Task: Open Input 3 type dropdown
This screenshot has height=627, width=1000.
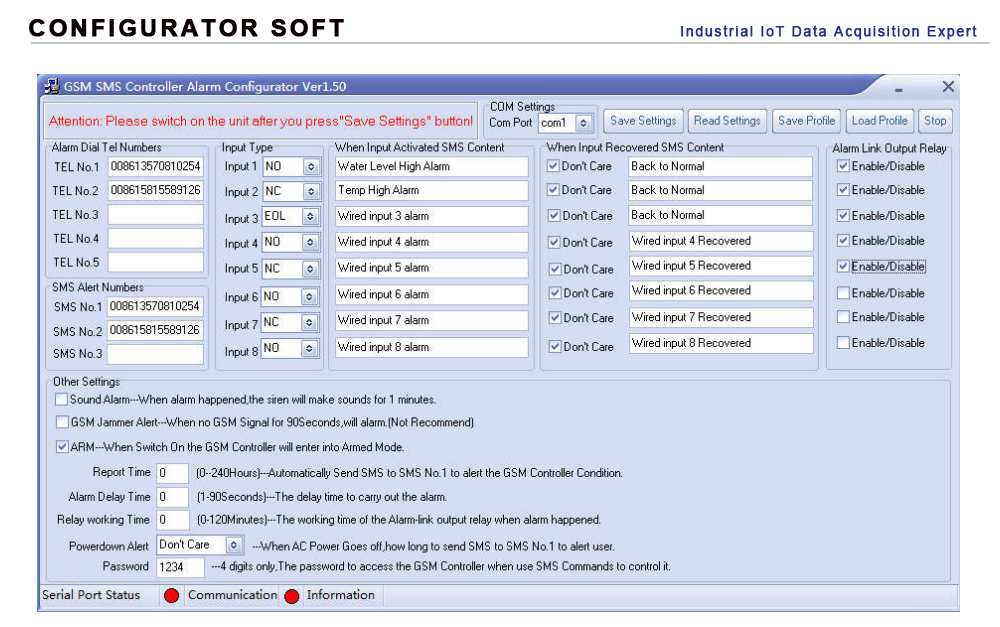Action: [310, 216]
